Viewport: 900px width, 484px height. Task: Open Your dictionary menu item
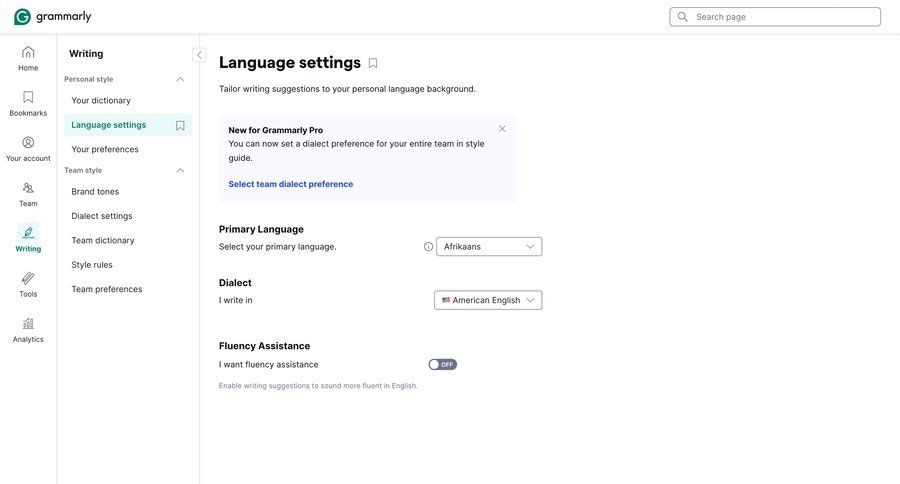pyautogui.click(x=101, y=101)
